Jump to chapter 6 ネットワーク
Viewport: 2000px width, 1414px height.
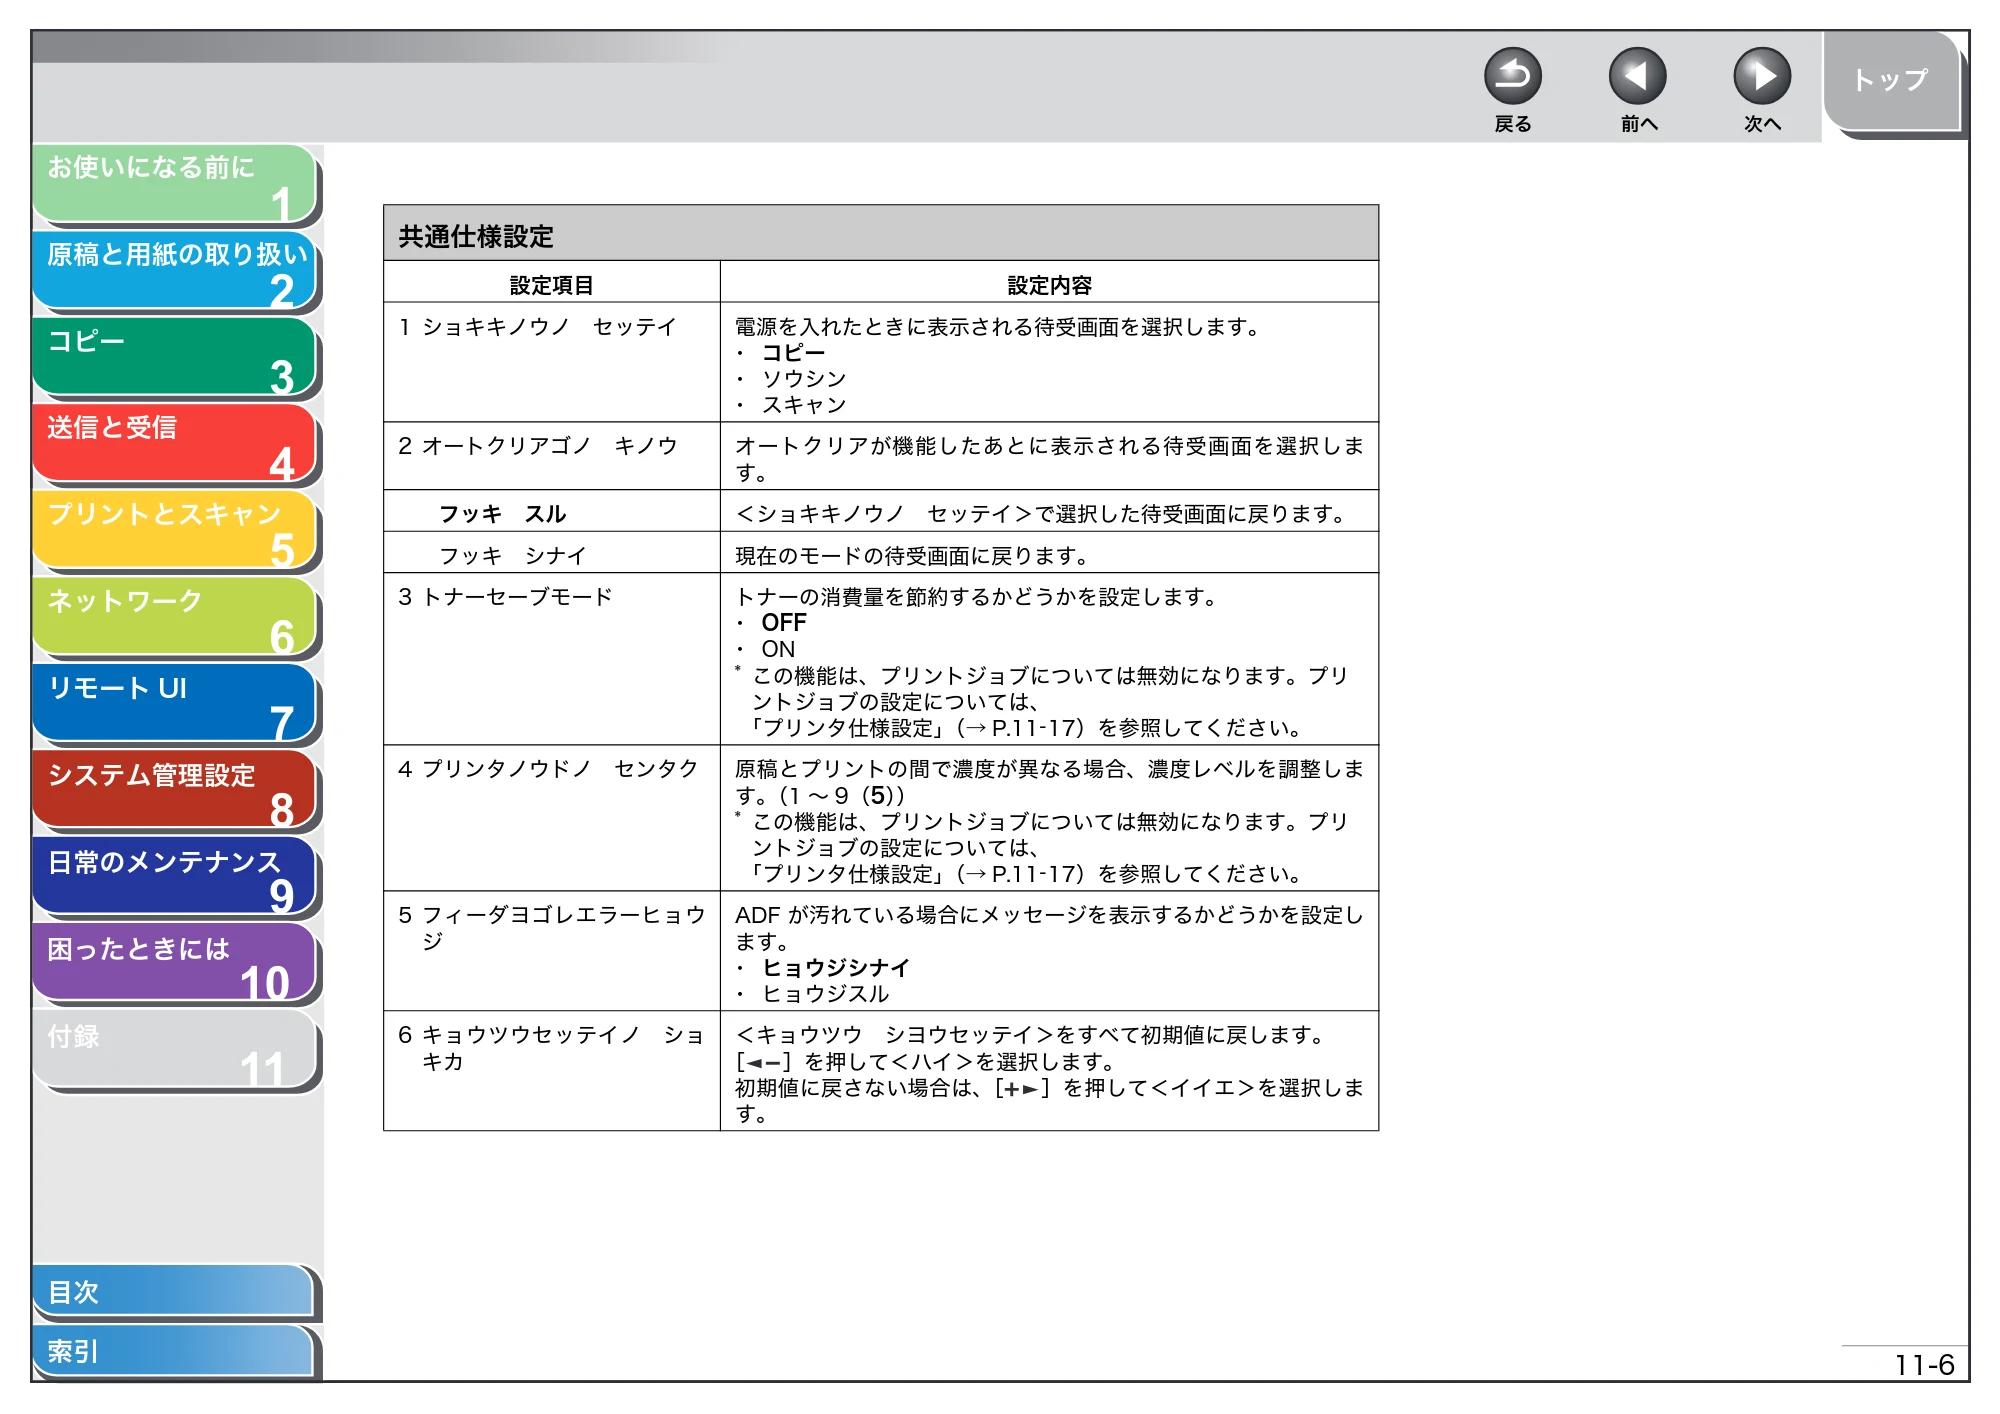tap(175, 617)
